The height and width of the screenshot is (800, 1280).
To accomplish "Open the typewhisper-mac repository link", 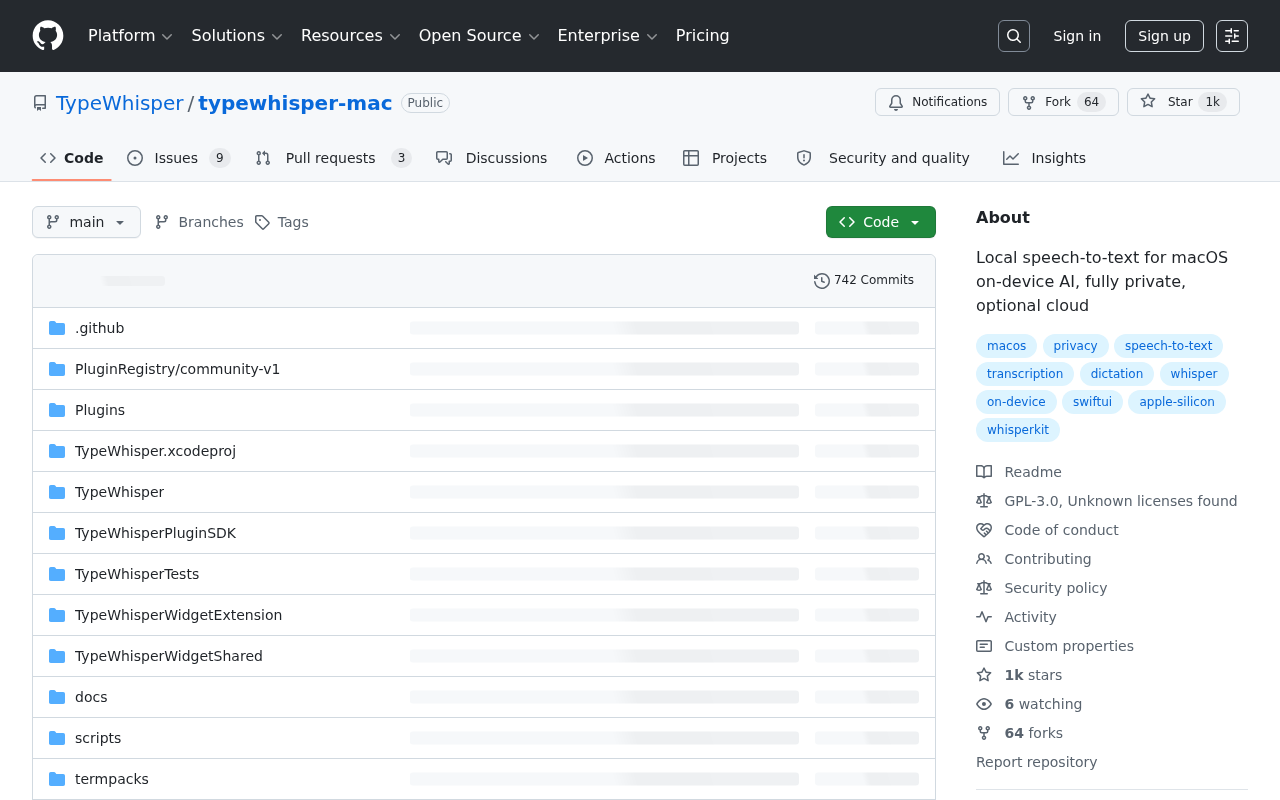I will (295, 103).
